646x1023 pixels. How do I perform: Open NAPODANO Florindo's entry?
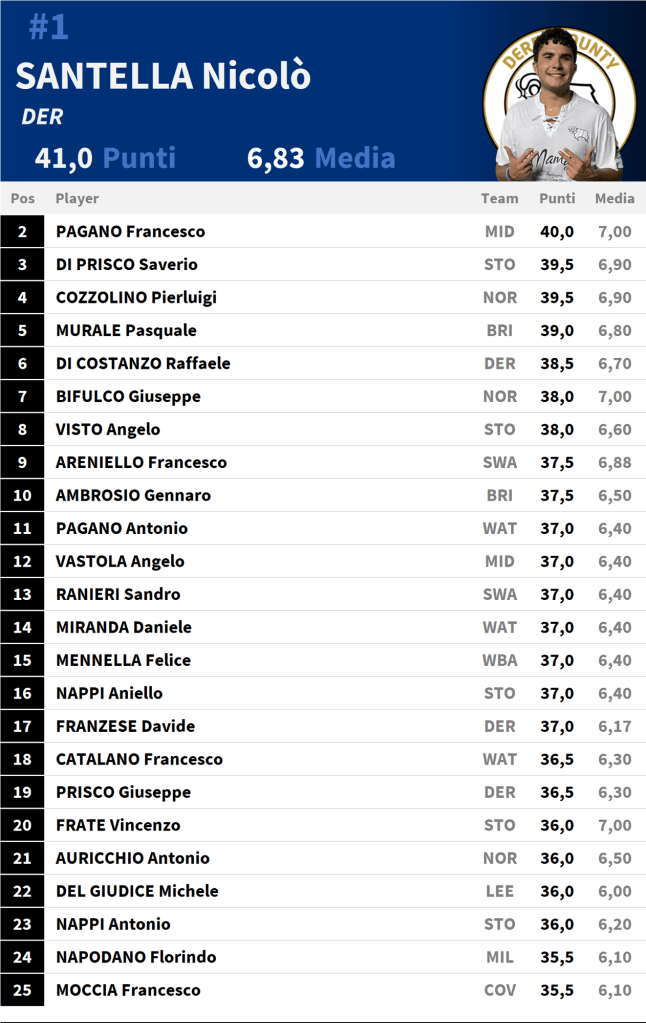tap(136, 957)
